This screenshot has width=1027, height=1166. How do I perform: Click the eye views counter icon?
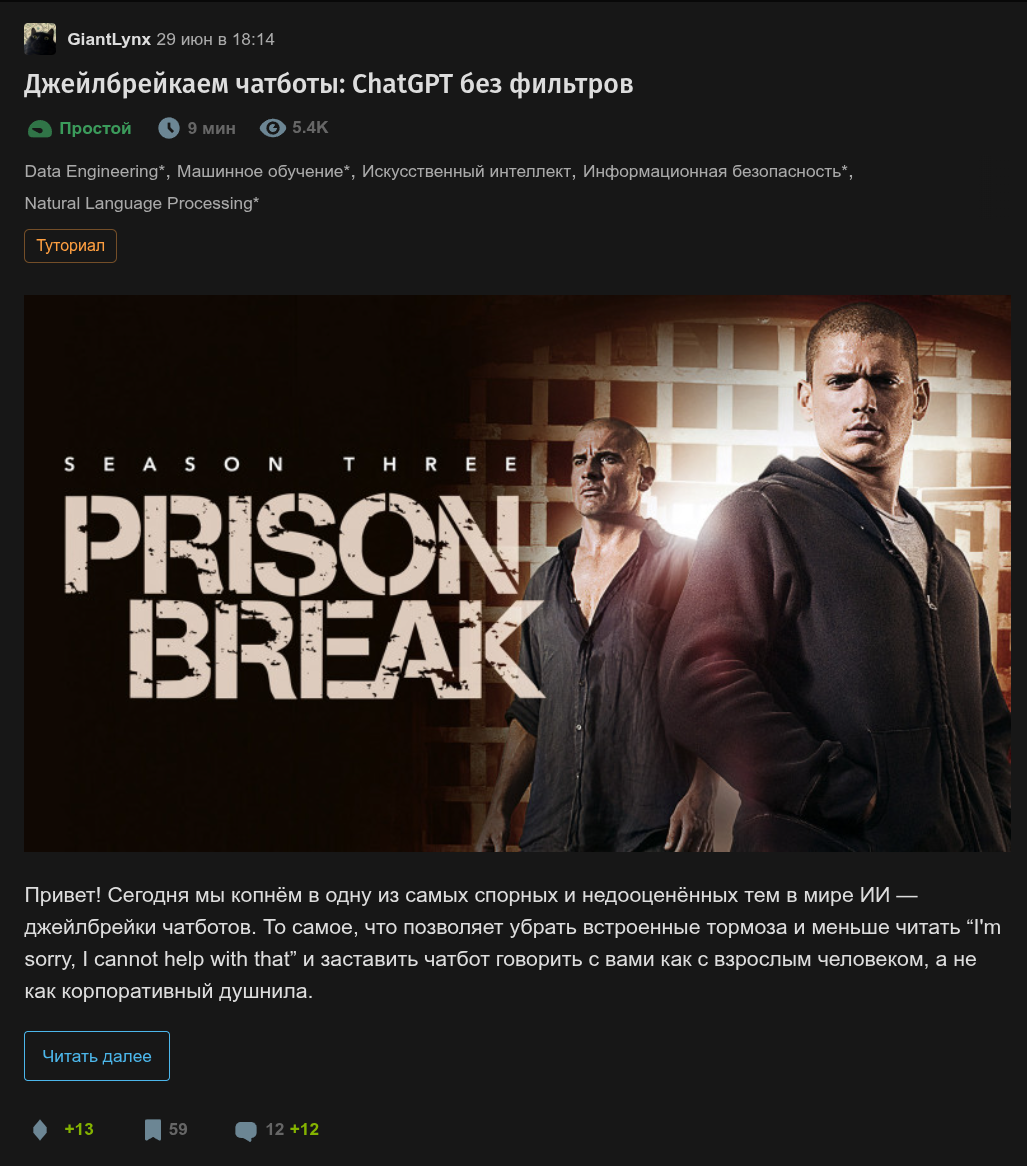click(272, 128)
